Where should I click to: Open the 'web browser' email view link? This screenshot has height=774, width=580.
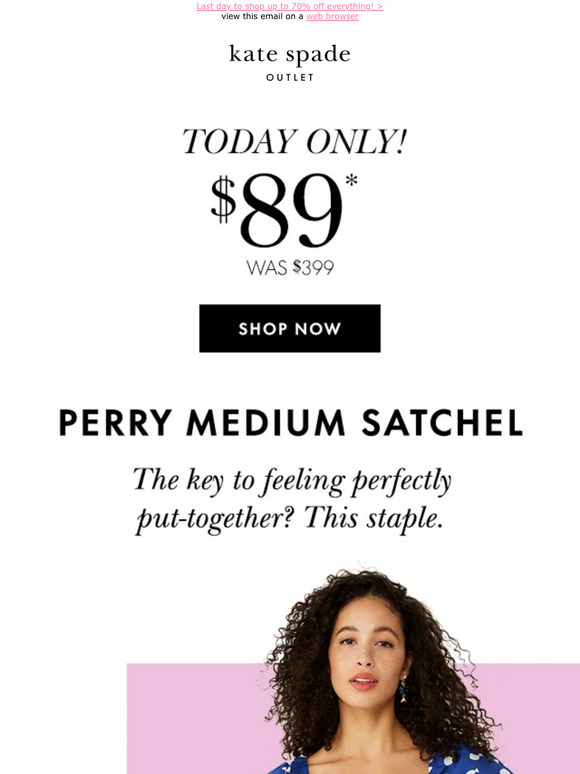(332, 16)
